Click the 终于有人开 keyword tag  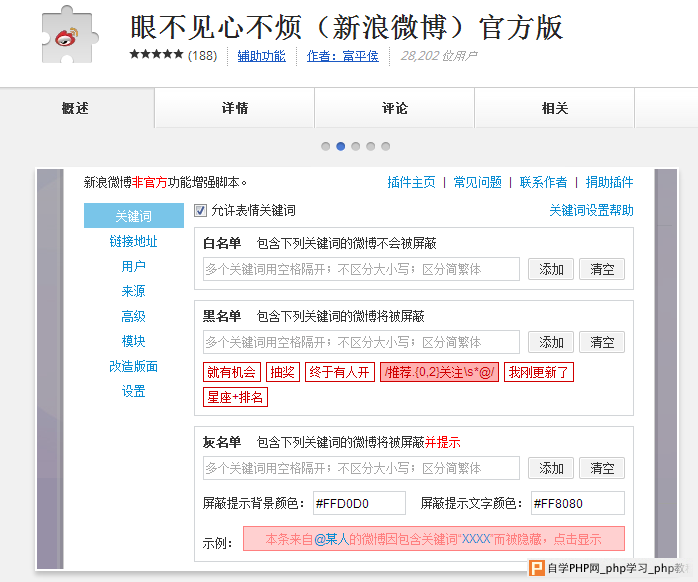[340, 372]
